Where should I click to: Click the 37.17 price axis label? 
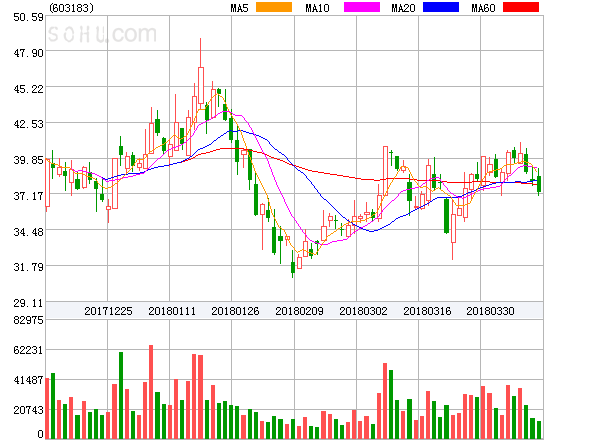(29, 196)
